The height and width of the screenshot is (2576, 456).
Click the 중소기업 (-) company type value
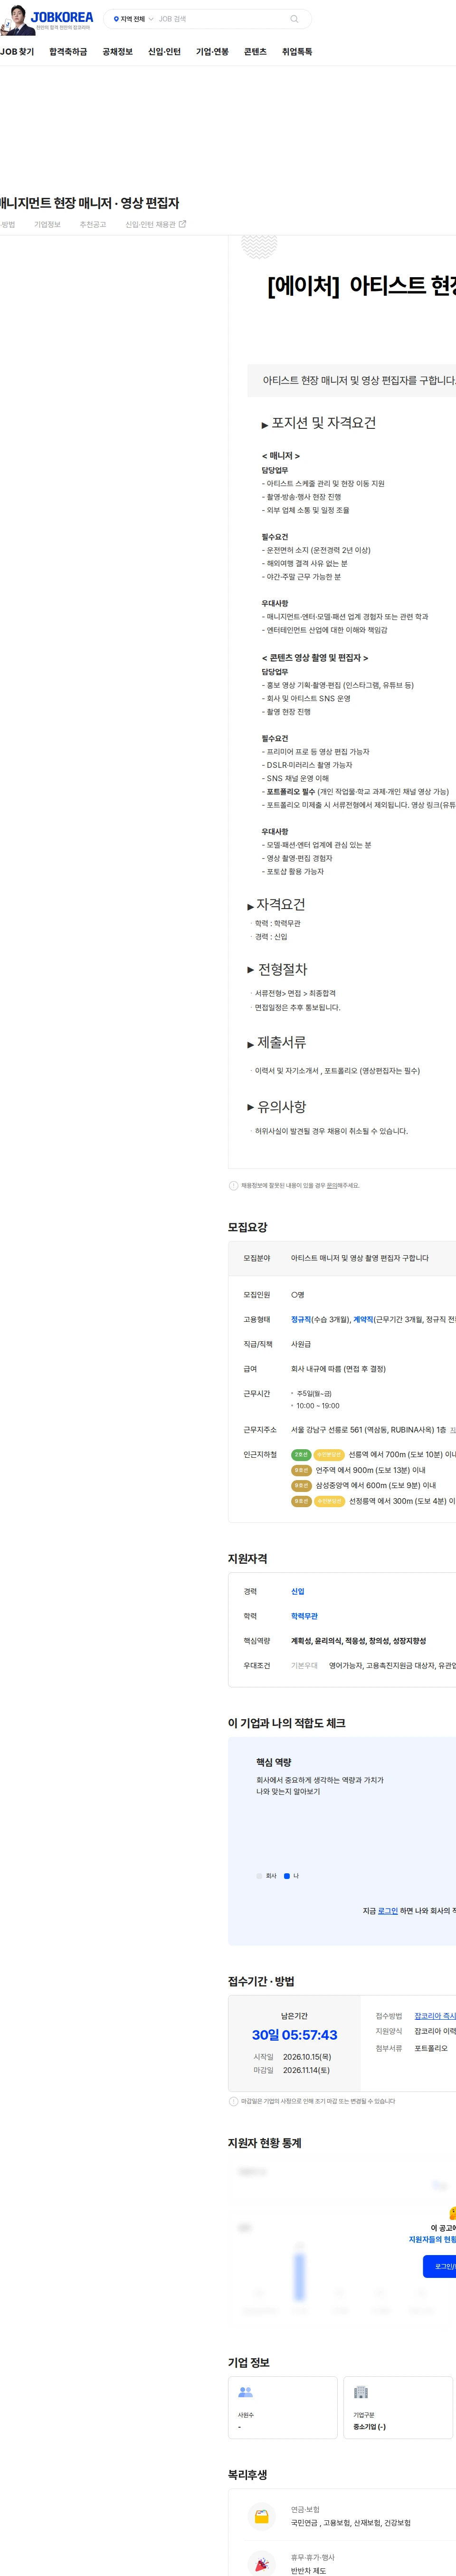[x=369, y=2427]
